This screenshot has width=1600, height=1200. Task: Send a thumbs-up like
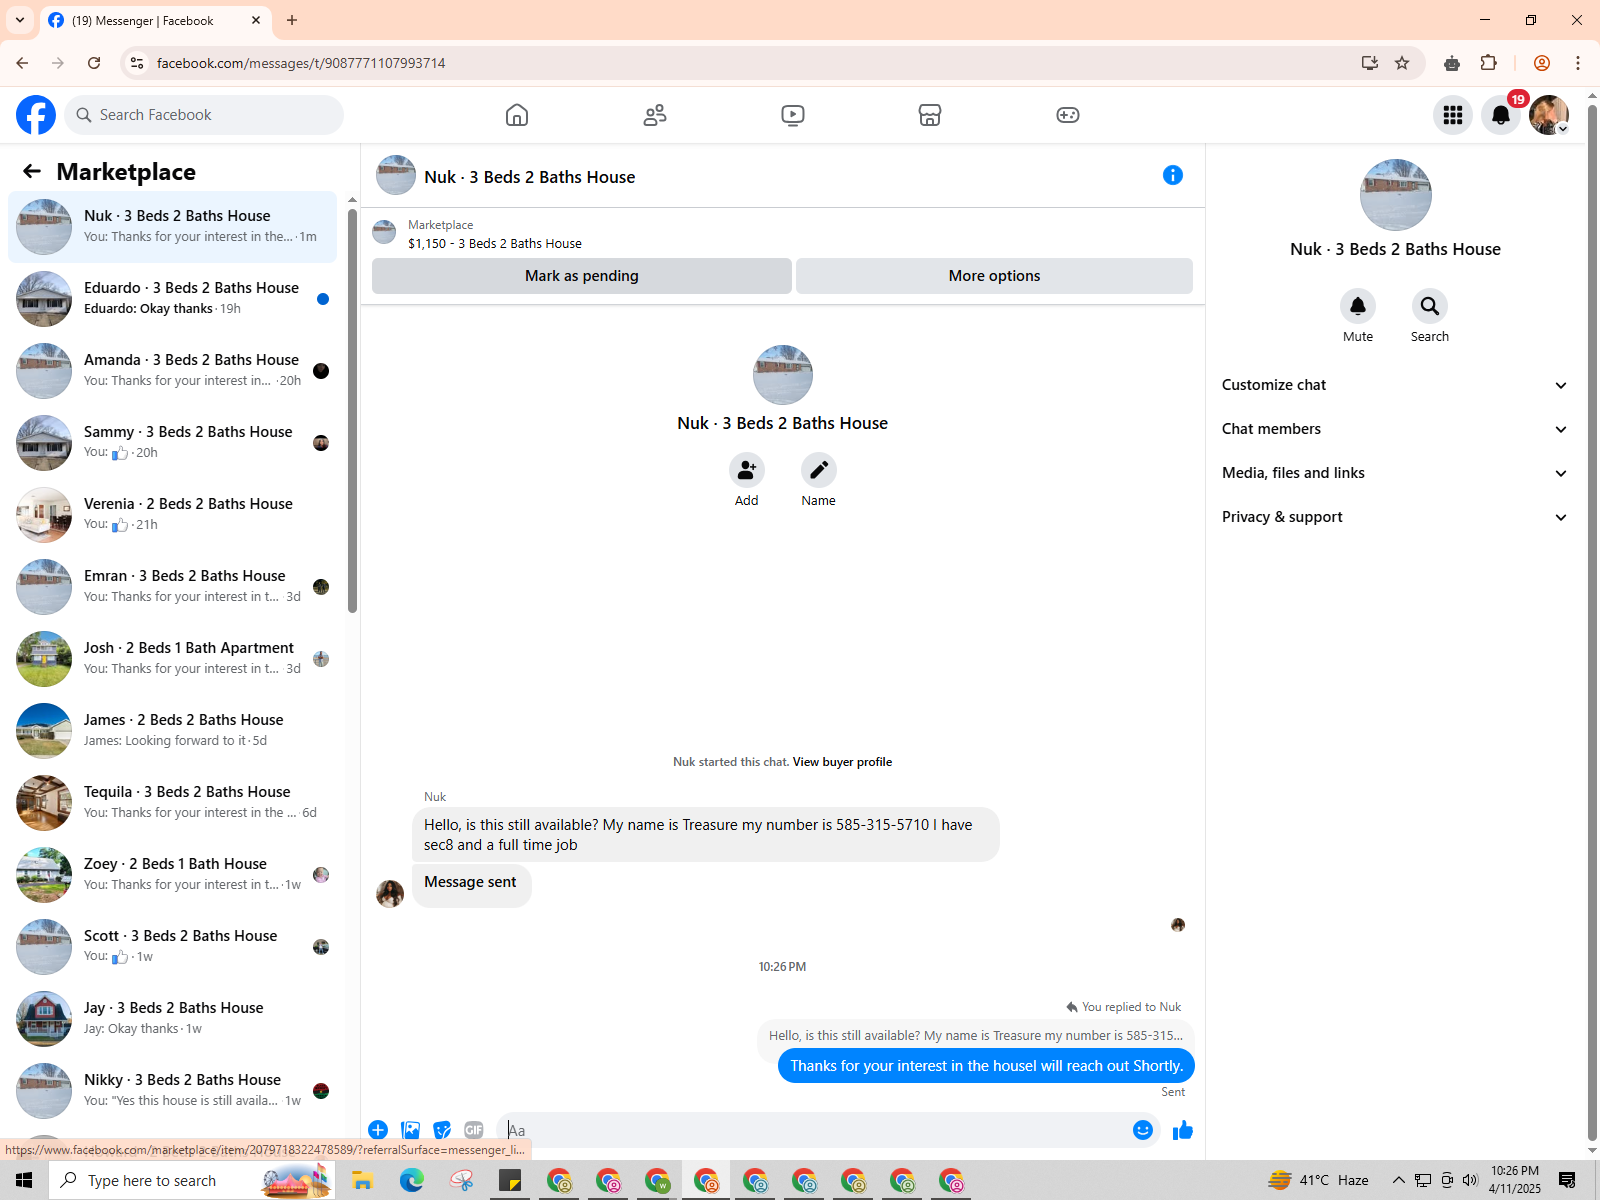(x=1183, y=1130)
